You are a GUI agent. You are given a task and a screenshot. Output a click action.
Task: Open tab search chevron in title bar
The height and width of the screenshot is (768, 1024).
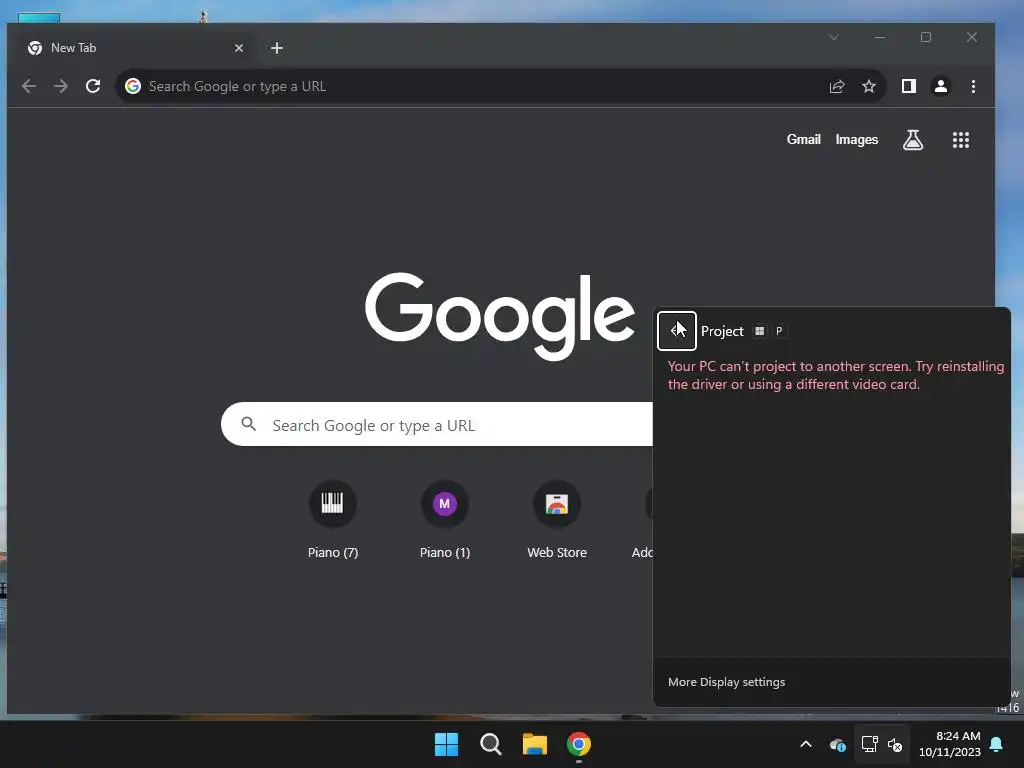point(834,37)
